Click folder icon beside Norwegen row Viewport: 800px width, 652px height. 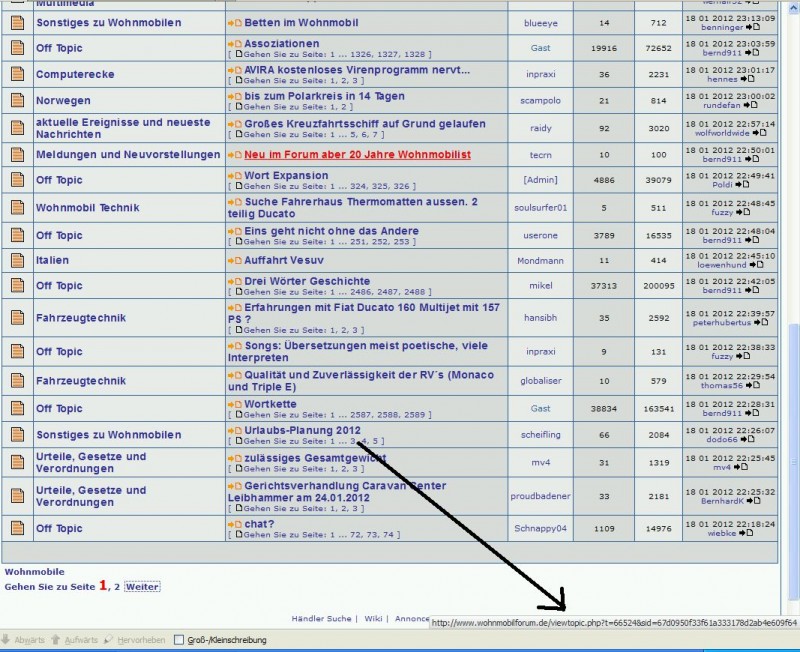click(17, 100)
